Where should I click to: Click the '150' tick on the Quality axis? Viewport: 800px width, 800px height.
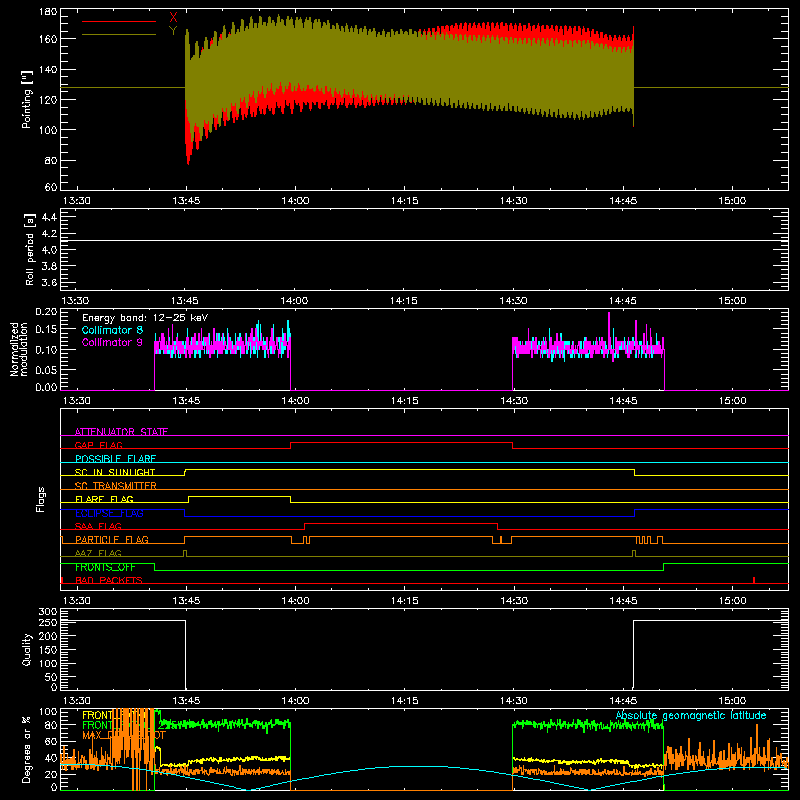48,650
